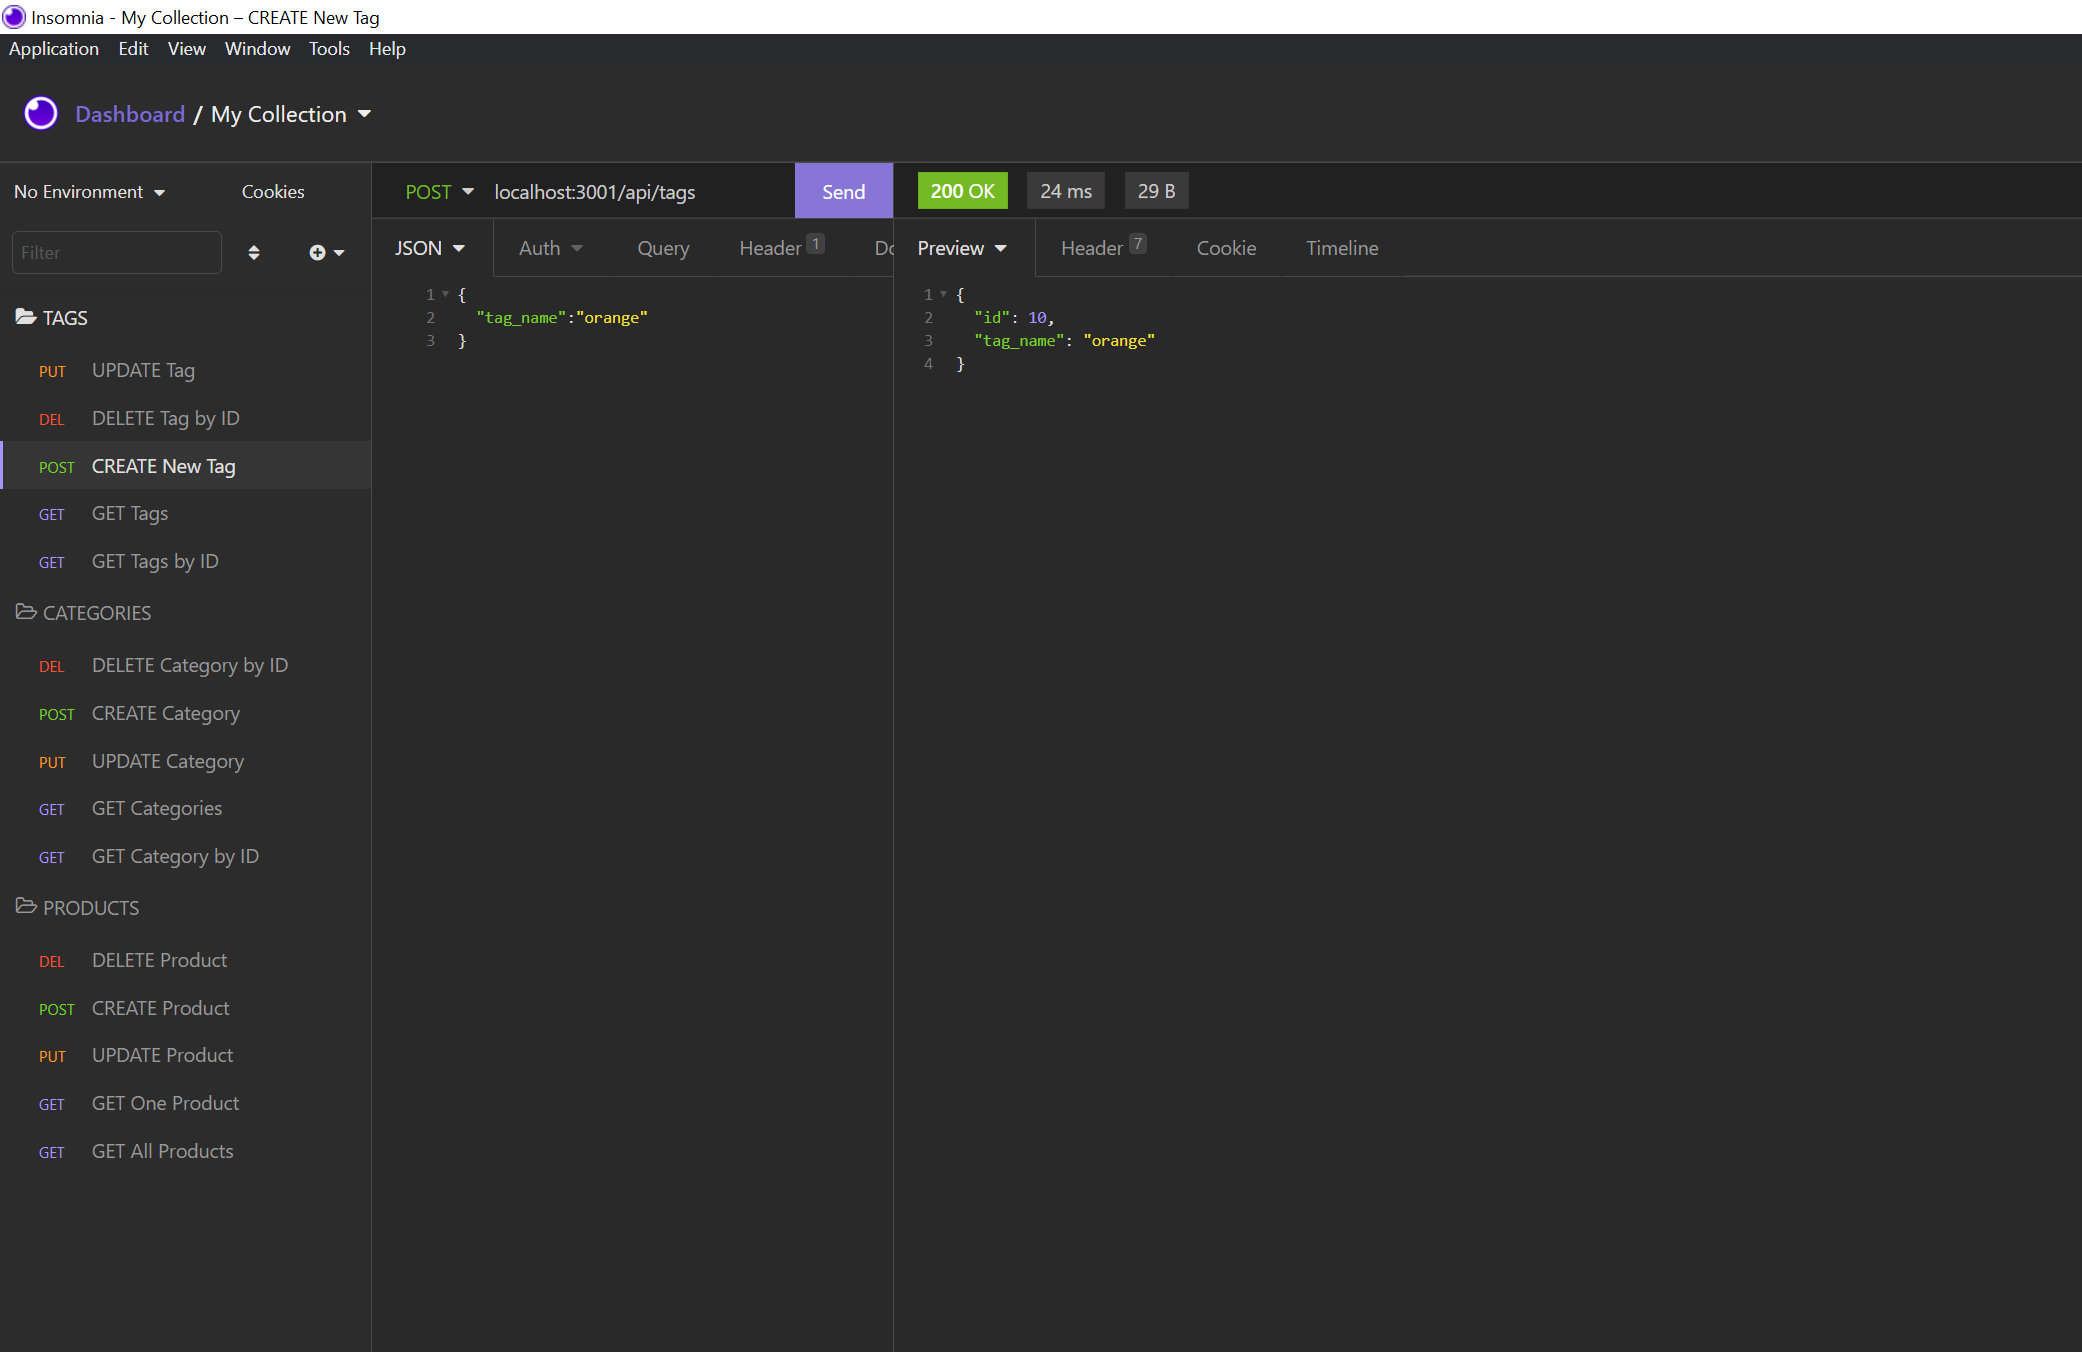Click the Cookie tab in the response pane
This screenshot has height=1352, width=2082.
[1226, 248]
